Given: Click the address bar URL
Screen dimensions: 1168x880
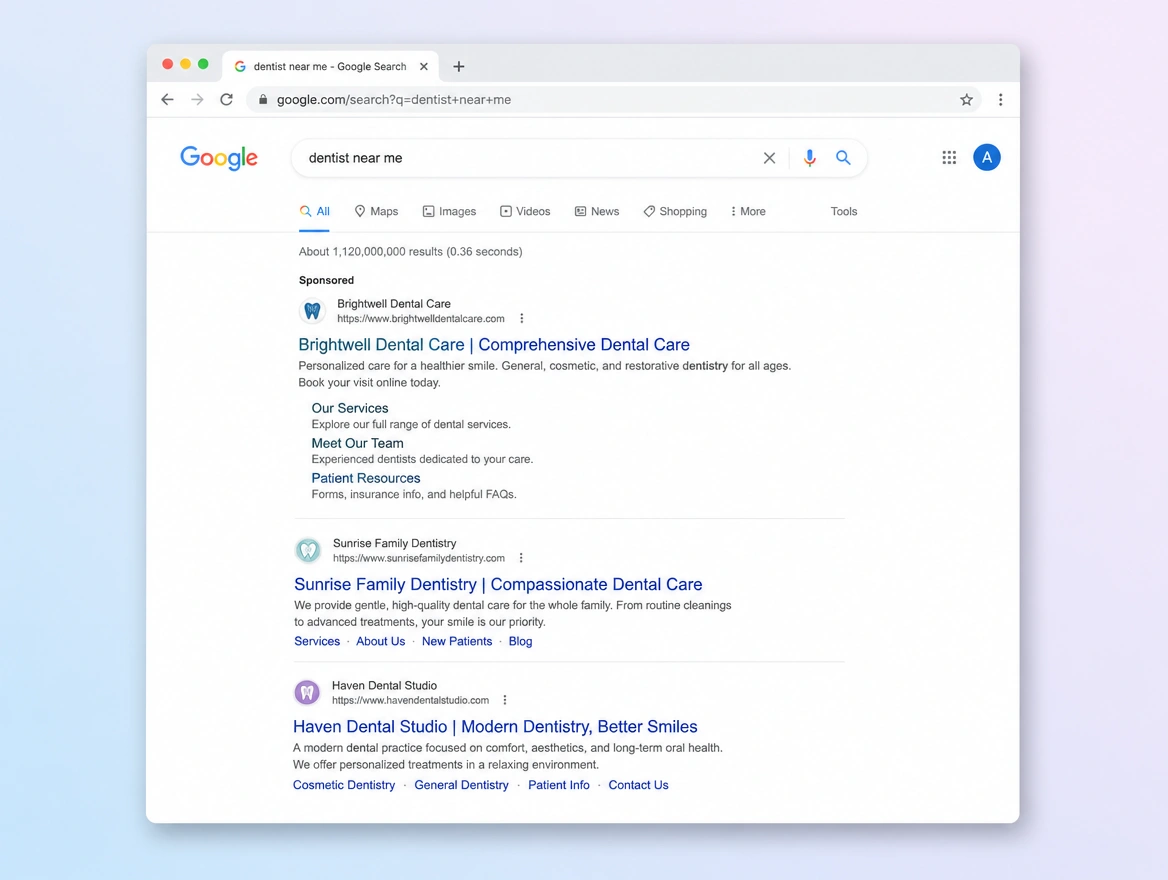Looking at the screenshot, I should [393, 99].
